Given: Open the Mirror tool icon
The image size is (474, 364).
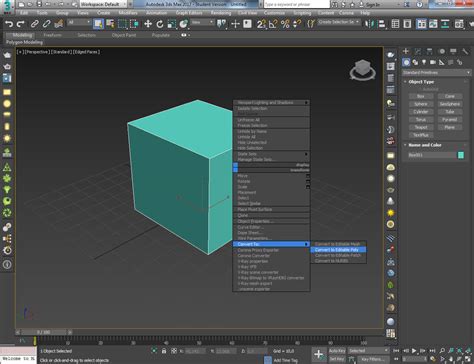Looking at the screenshot, I should point(369,24).
